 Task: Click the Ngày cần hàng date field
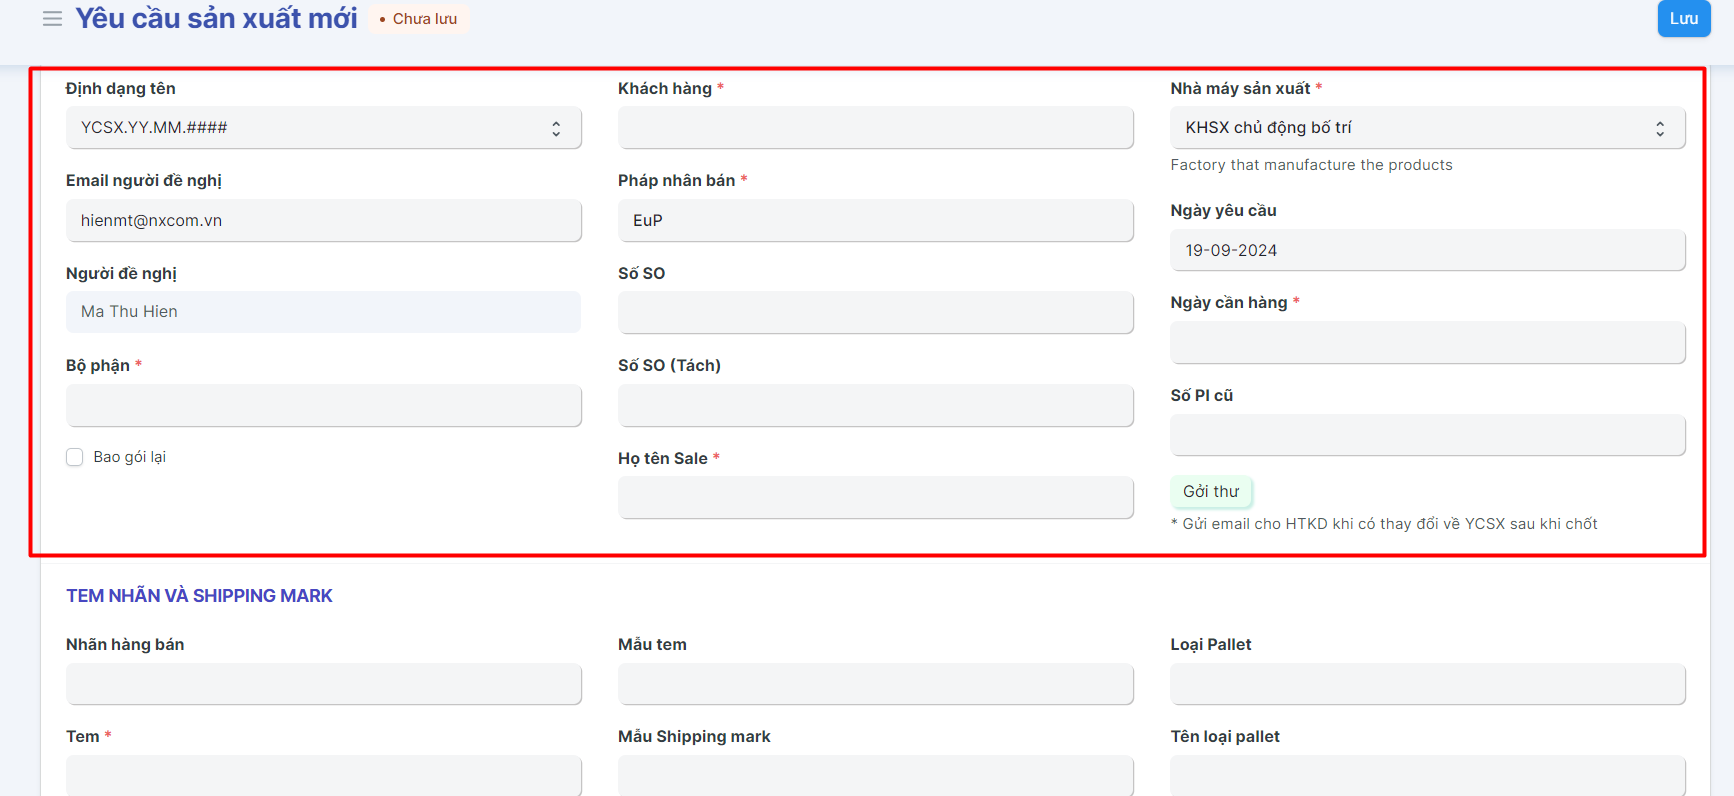coord(1427,343)
